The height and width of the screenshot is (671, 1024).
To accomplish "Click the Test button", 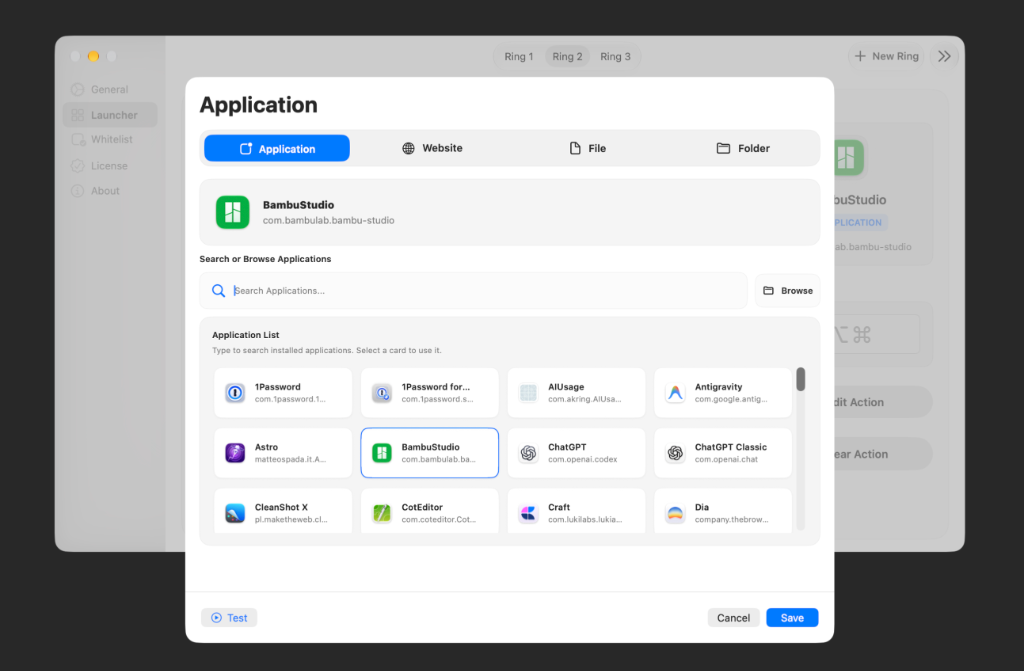I will [229, 617].
